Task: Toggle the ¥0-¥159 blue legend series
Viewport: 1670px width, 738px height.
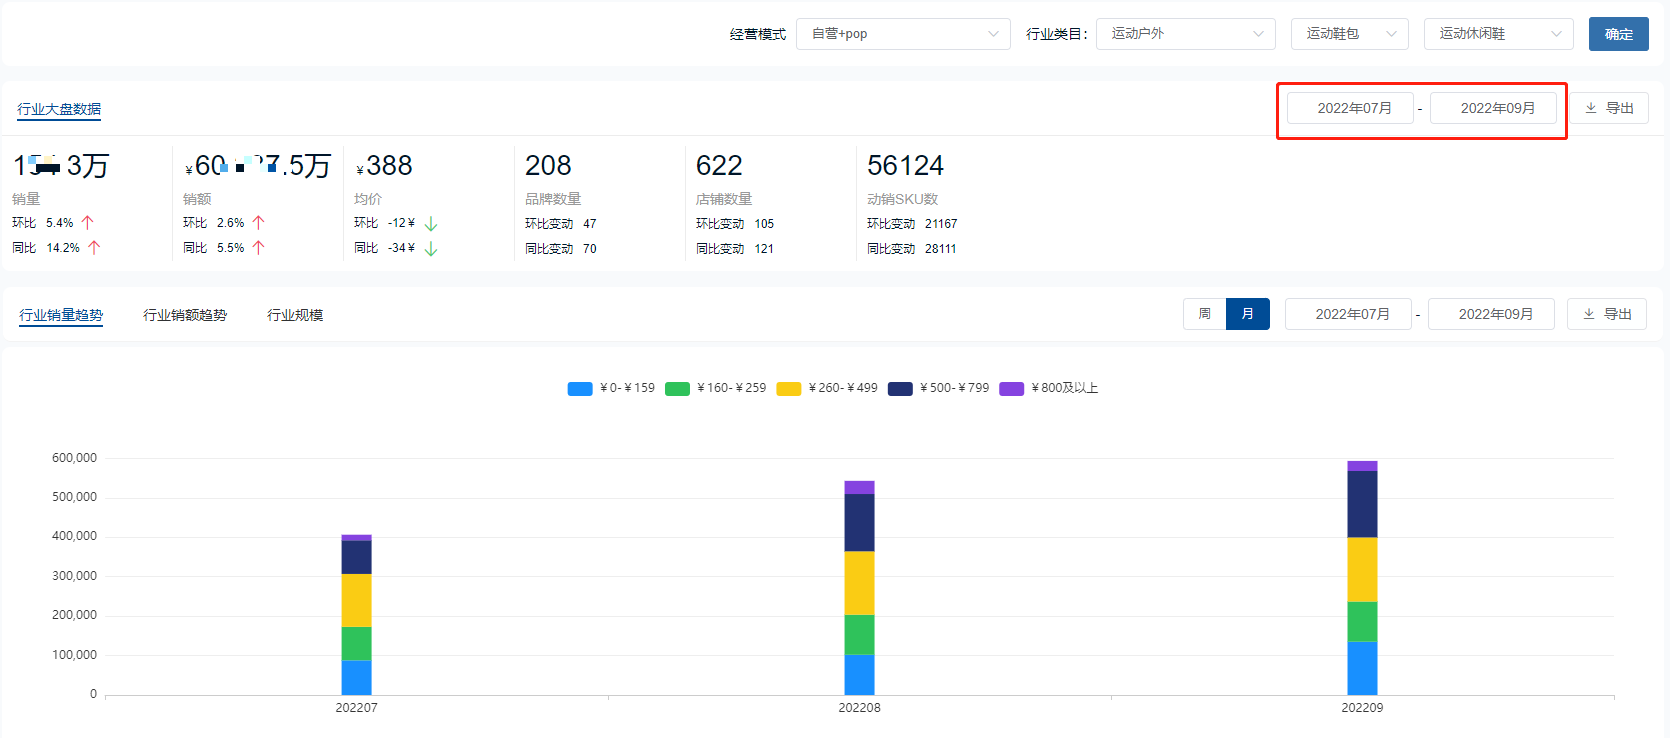Action: (x=580, y=389)
